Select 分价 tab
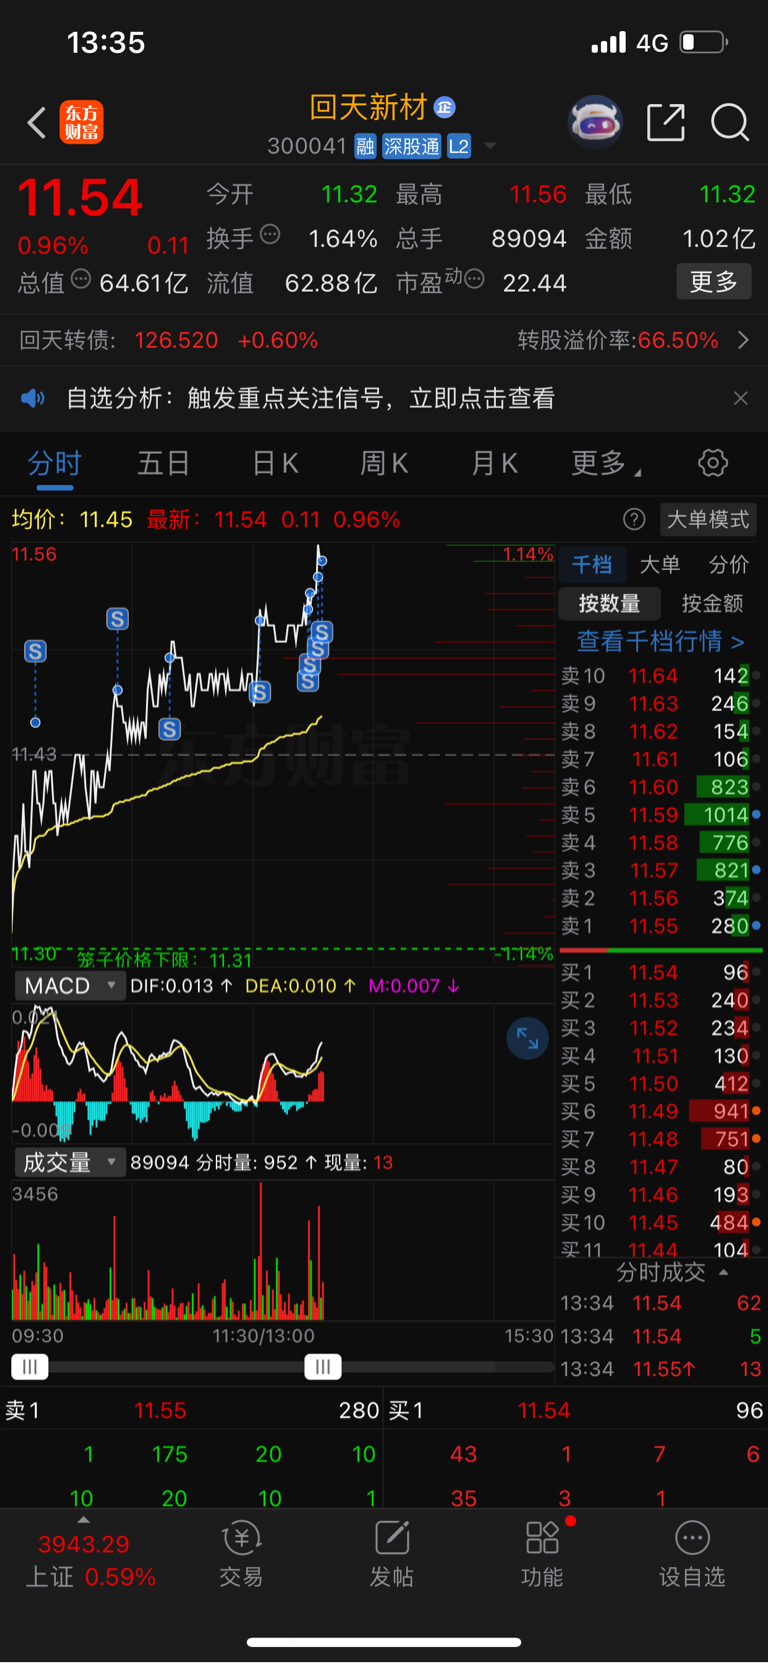The image size is (768, 1663). click(729, 564)
